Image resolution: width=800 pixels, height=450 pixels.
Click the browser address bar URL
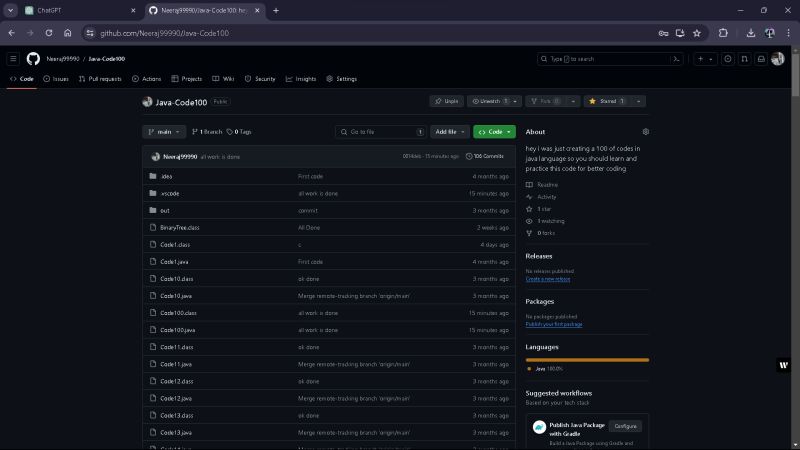coord(164,33)
